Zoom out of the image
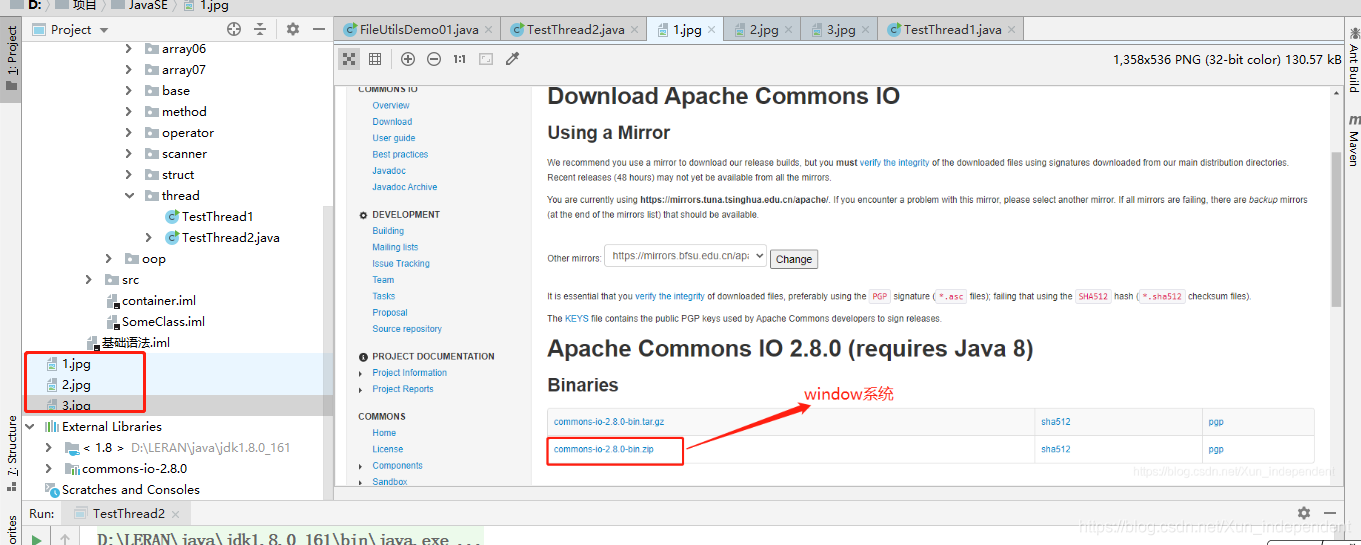Viewport: 1361px width, 545px height. click(x=434, y=59)
